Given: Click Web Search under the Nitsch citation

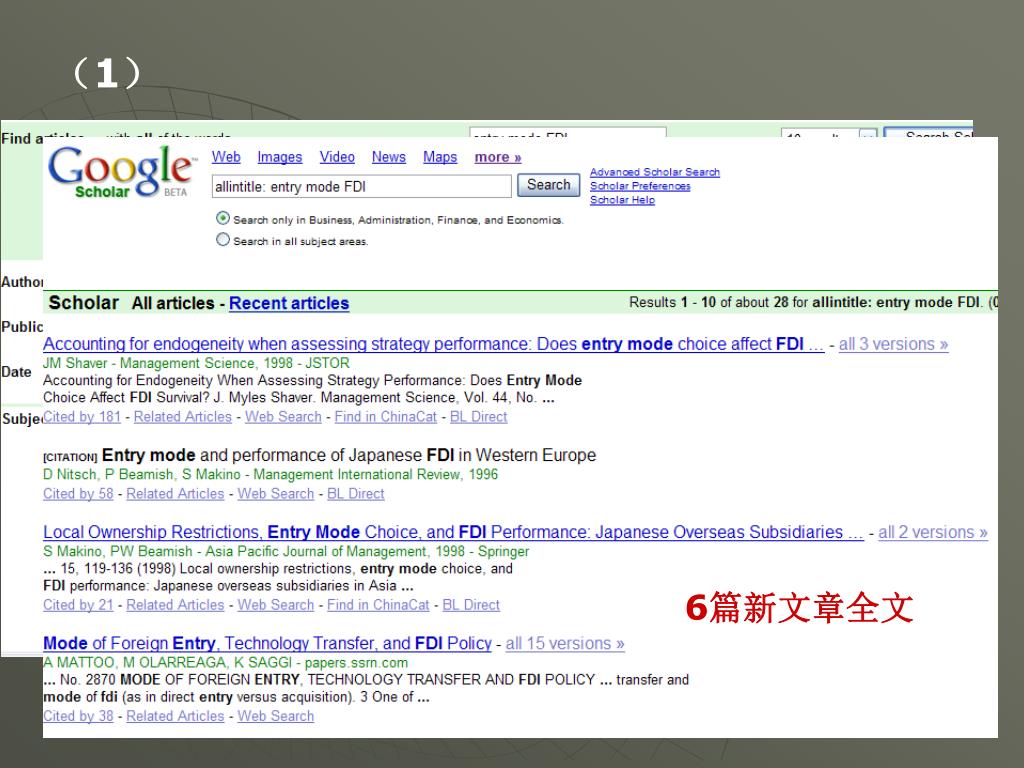Looking at the screenshot, I should pos(276,494).
